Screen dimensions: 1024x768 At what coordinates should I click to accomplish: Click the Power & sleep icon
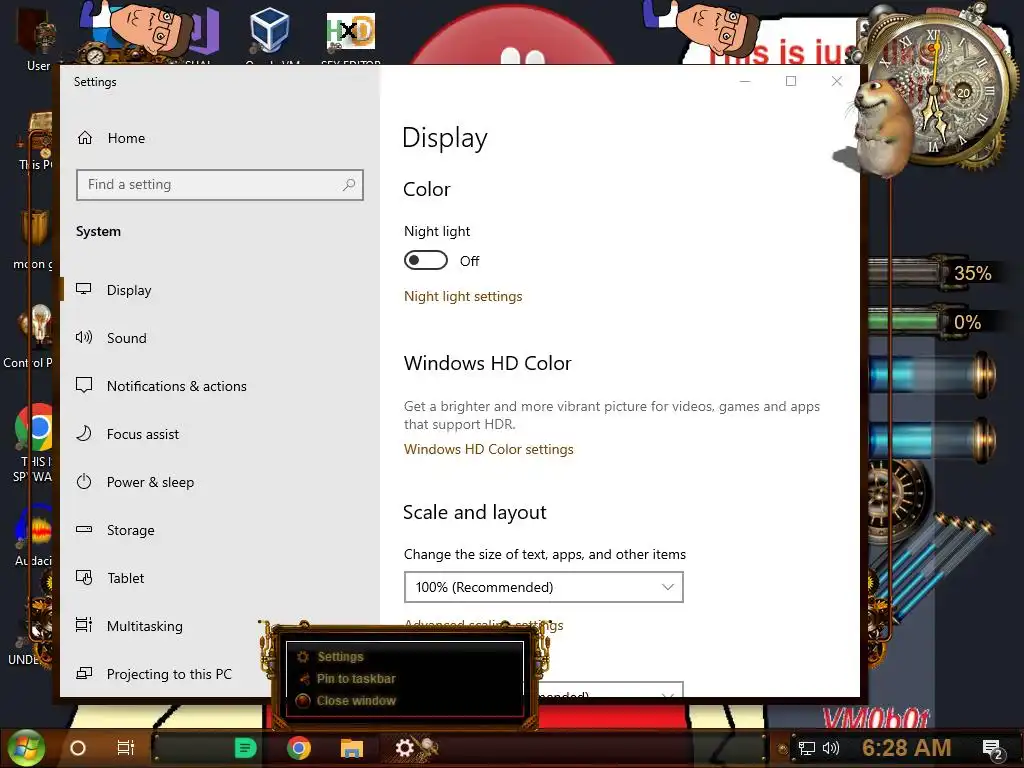(x=84, y=482)
